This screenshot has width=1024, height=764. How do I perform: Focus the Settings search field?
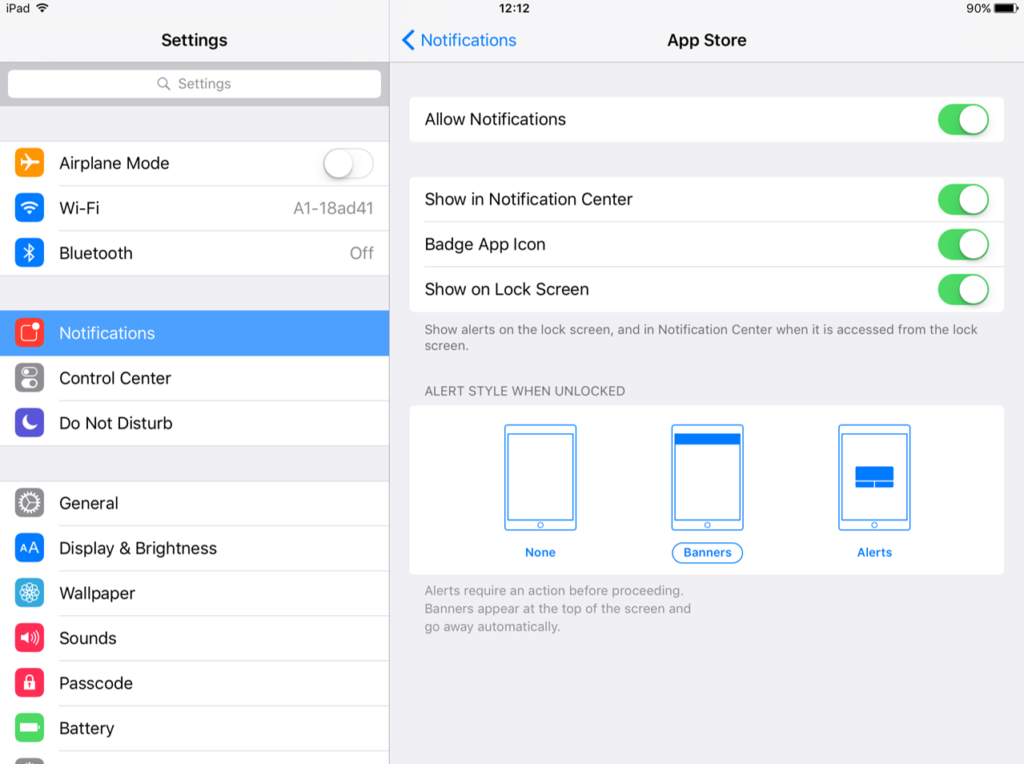pyautogui.click(x=195, y=84)
